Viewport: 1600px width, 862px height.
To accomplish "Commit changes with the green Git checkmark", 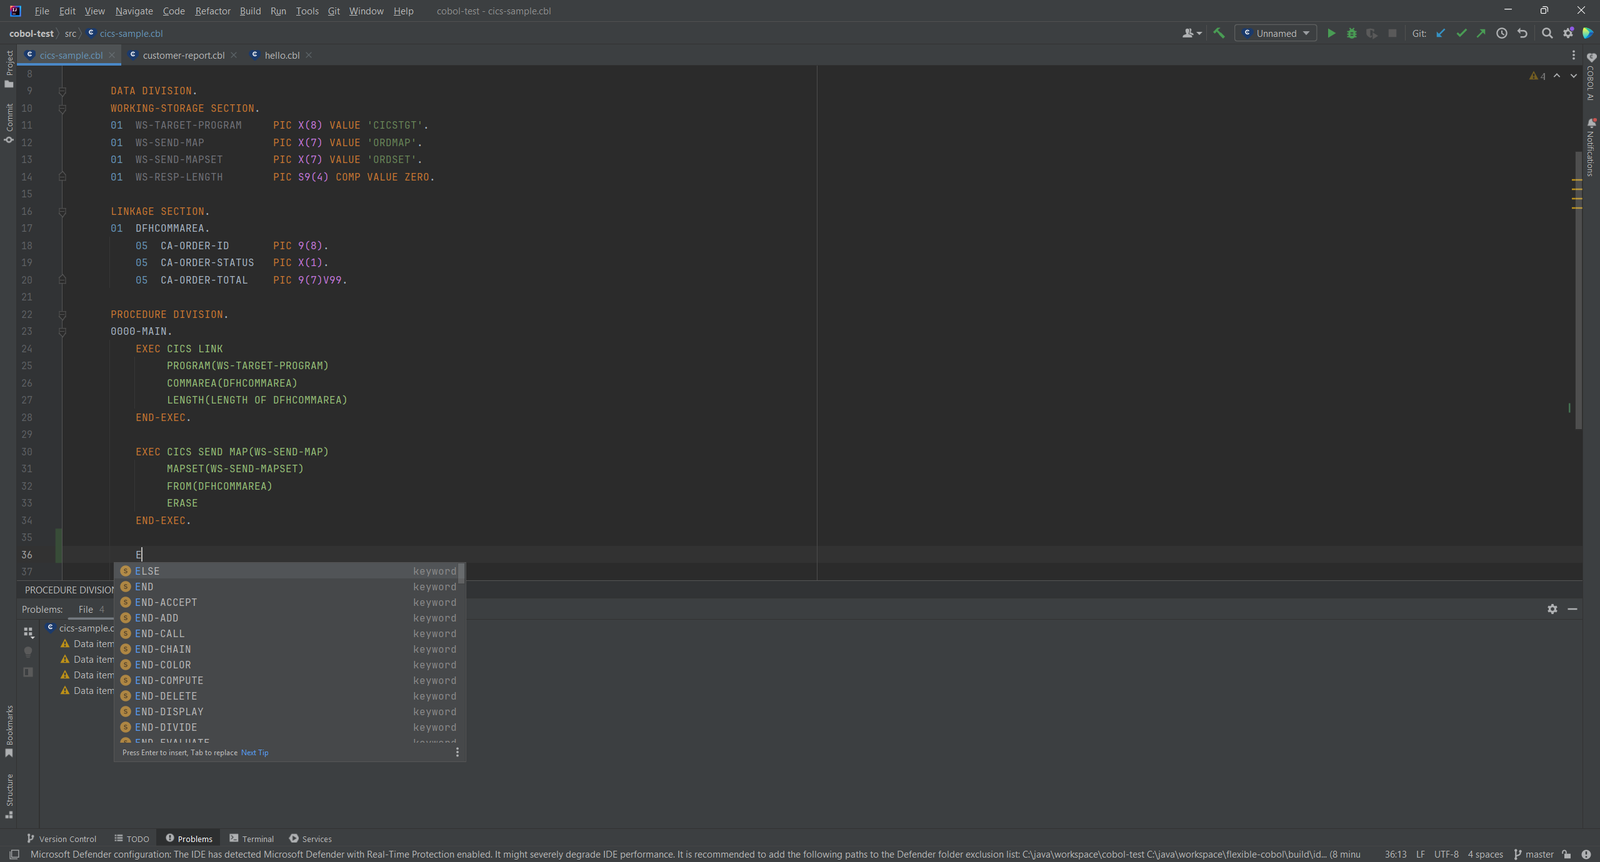I will point(1461,33).
